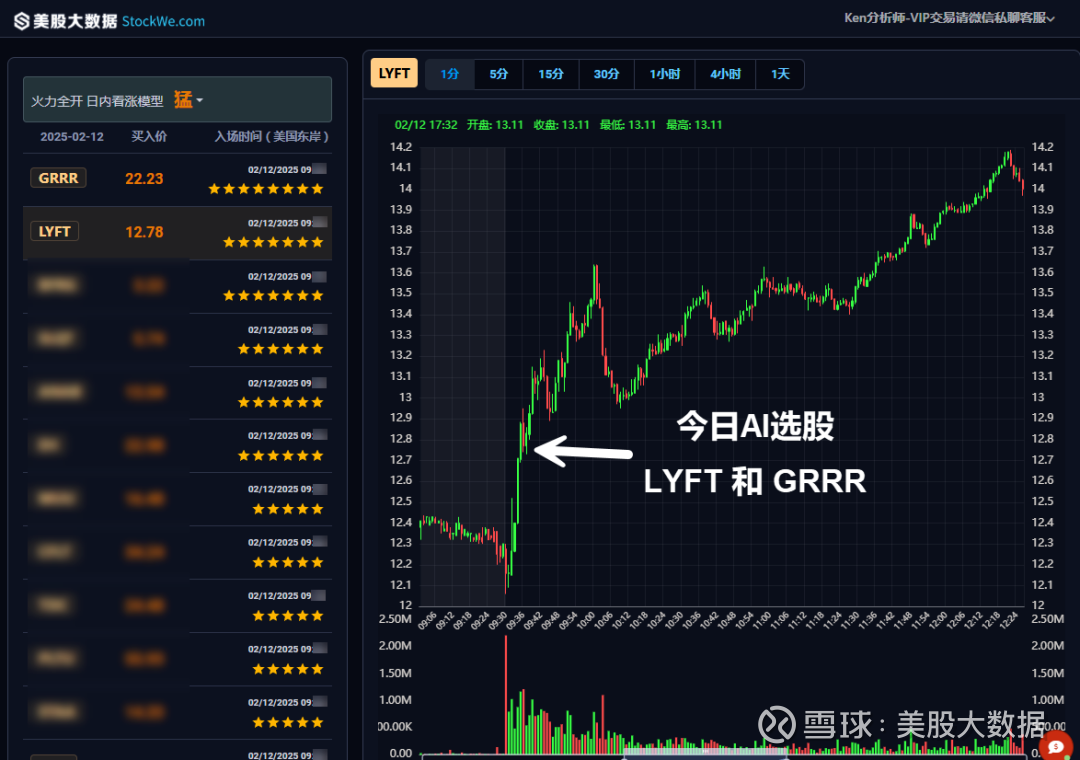This screenshot has width=1080, height=760.
Task: Click the LYFT row star rating
Action: pyautogui.click(x=273, y=242)
